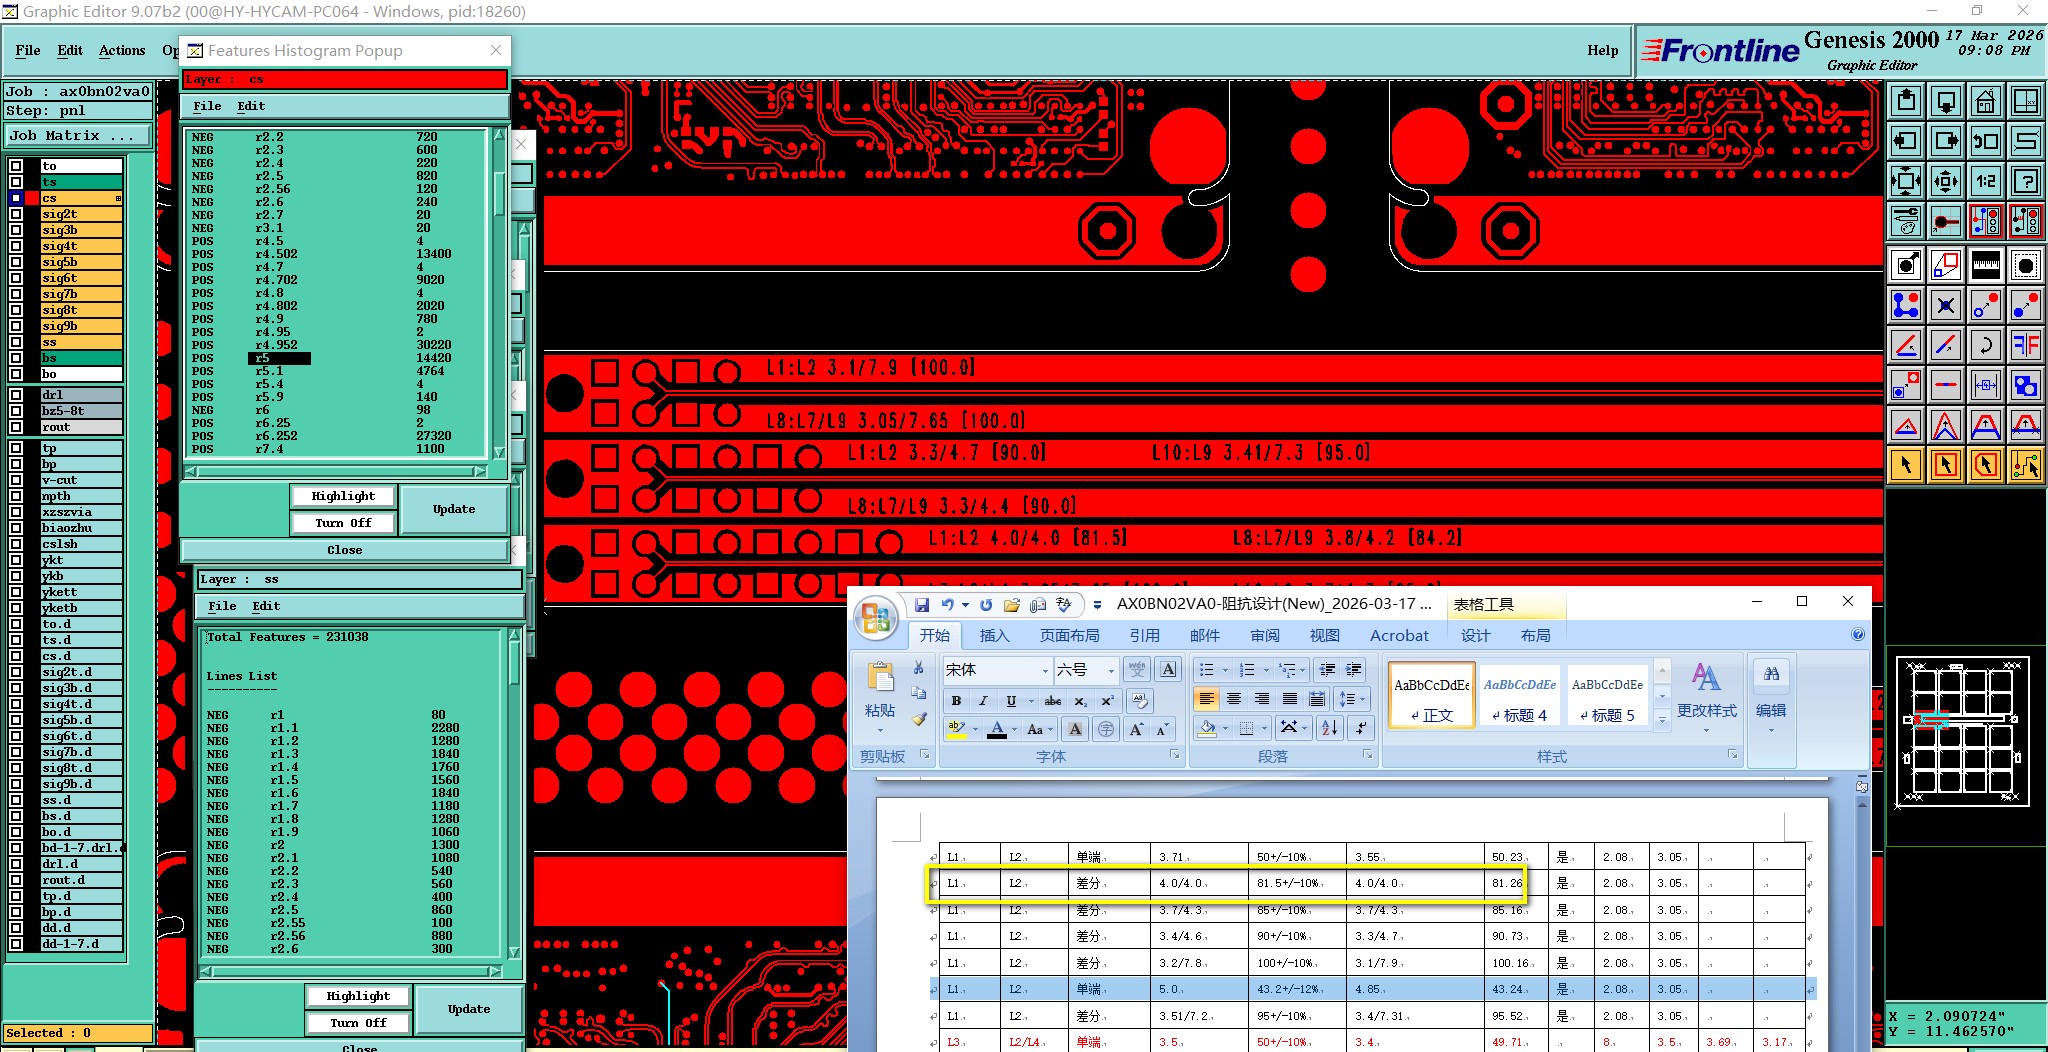Toggle visibility checkbox for layer ss

16,342
